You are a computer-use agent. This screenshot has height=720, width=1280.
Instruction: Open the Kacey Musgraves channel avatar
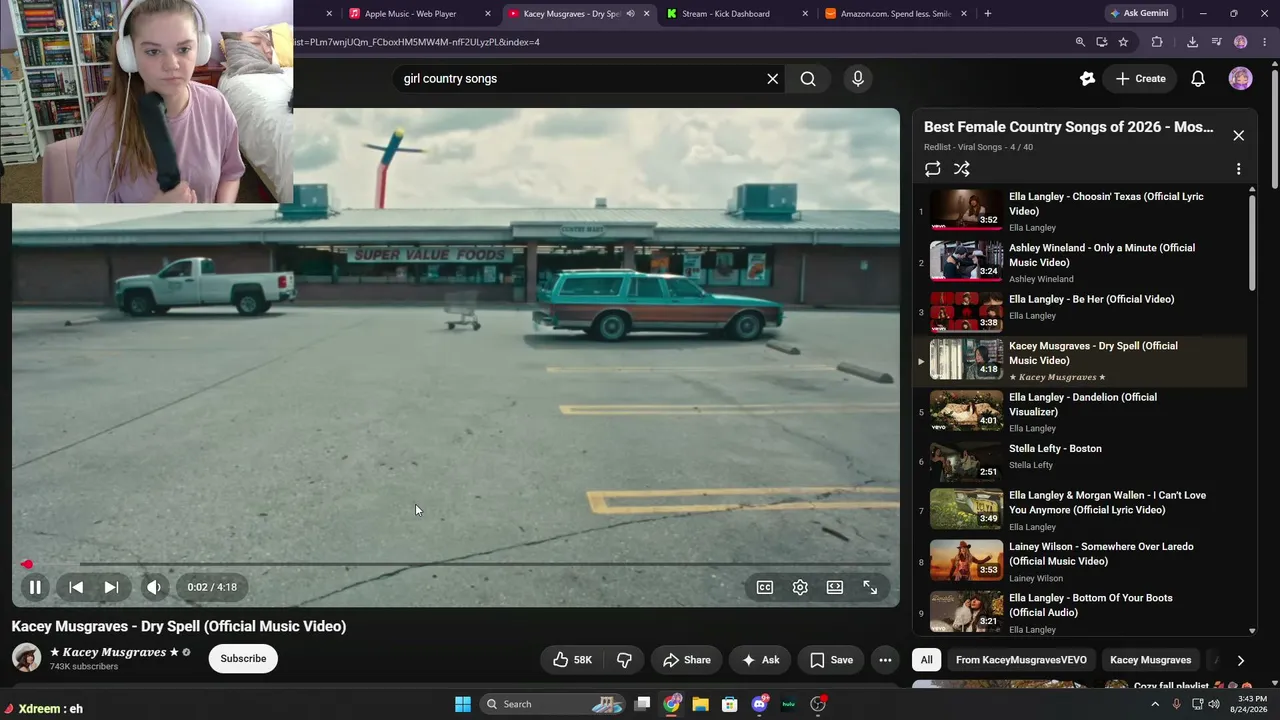coord(26,658)
